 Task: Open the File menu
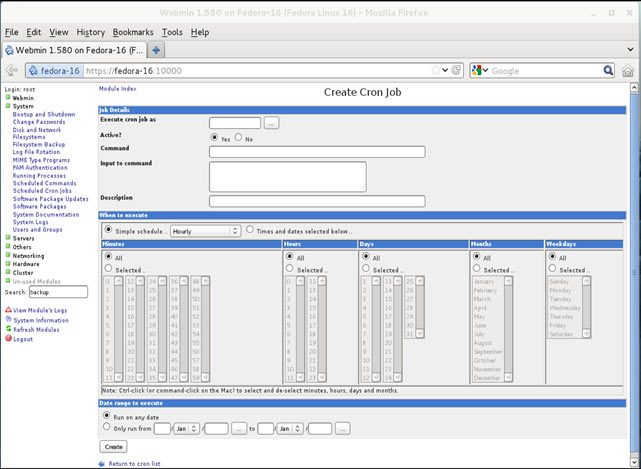click(11, 32)
